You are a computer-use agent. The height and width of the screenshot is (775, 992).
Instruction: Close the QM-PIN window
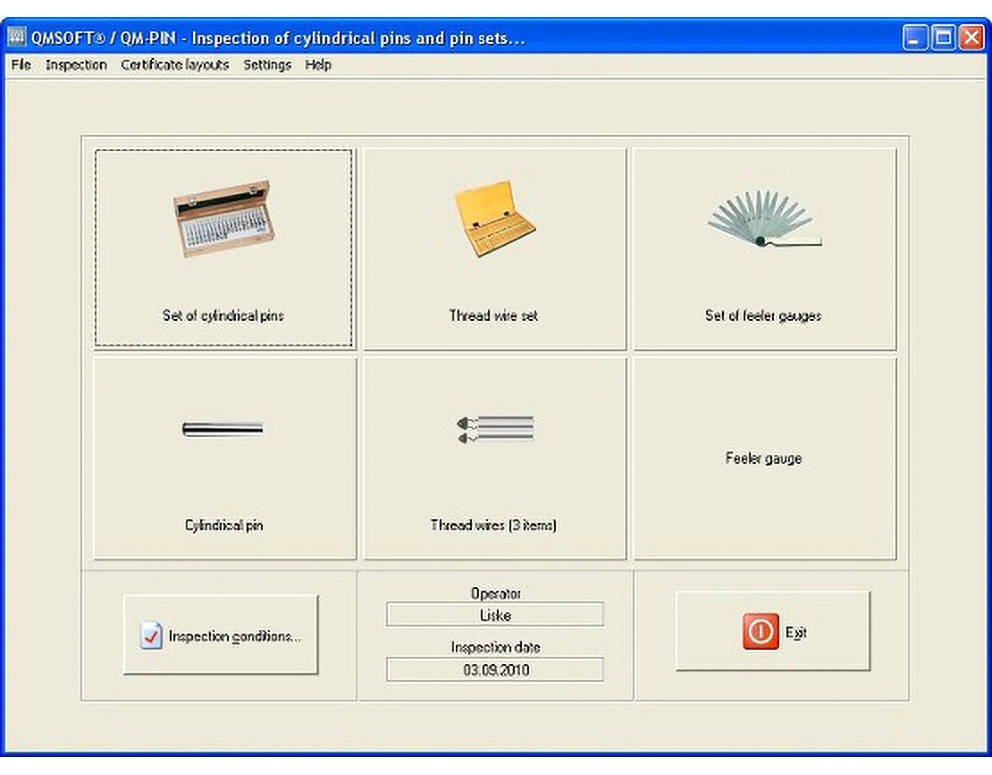tap(972, 38)
